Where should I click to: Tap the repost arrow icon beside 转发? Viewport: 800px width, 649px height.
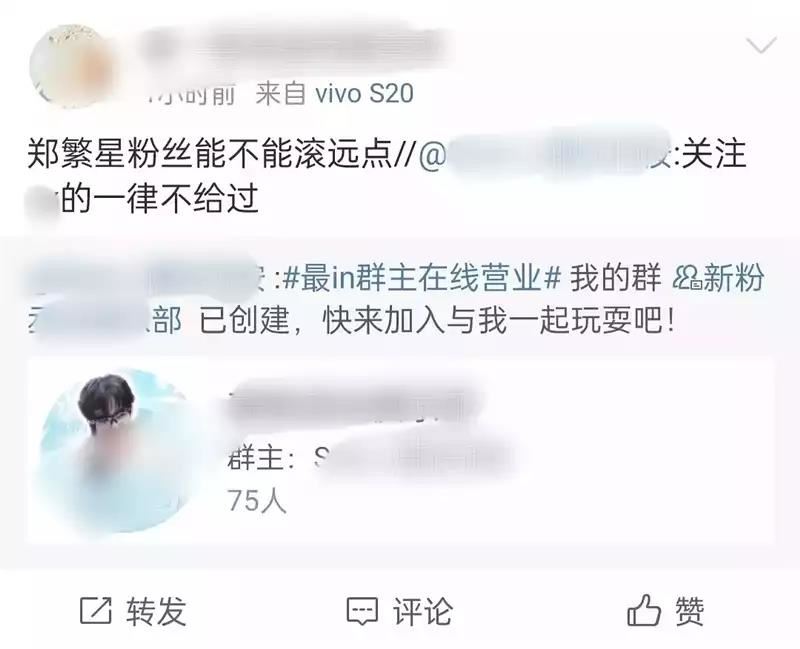pos(96,611)
